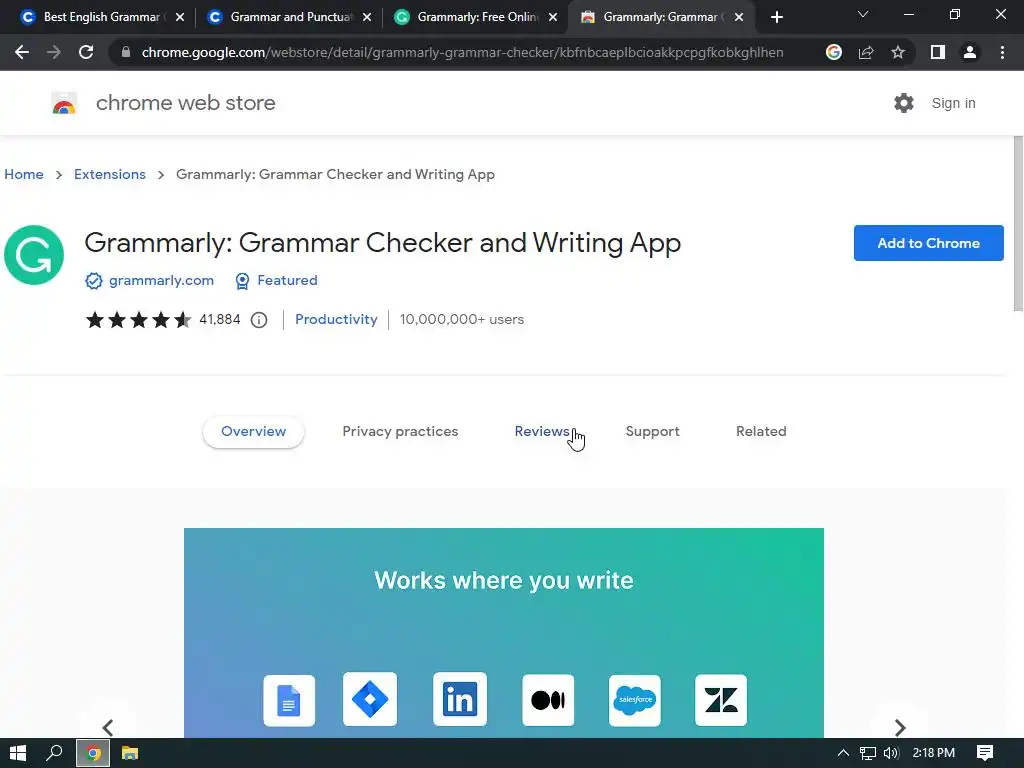The image size is (1024, 768).
Task: Open the browser side panel
Action: pos(937,52)
